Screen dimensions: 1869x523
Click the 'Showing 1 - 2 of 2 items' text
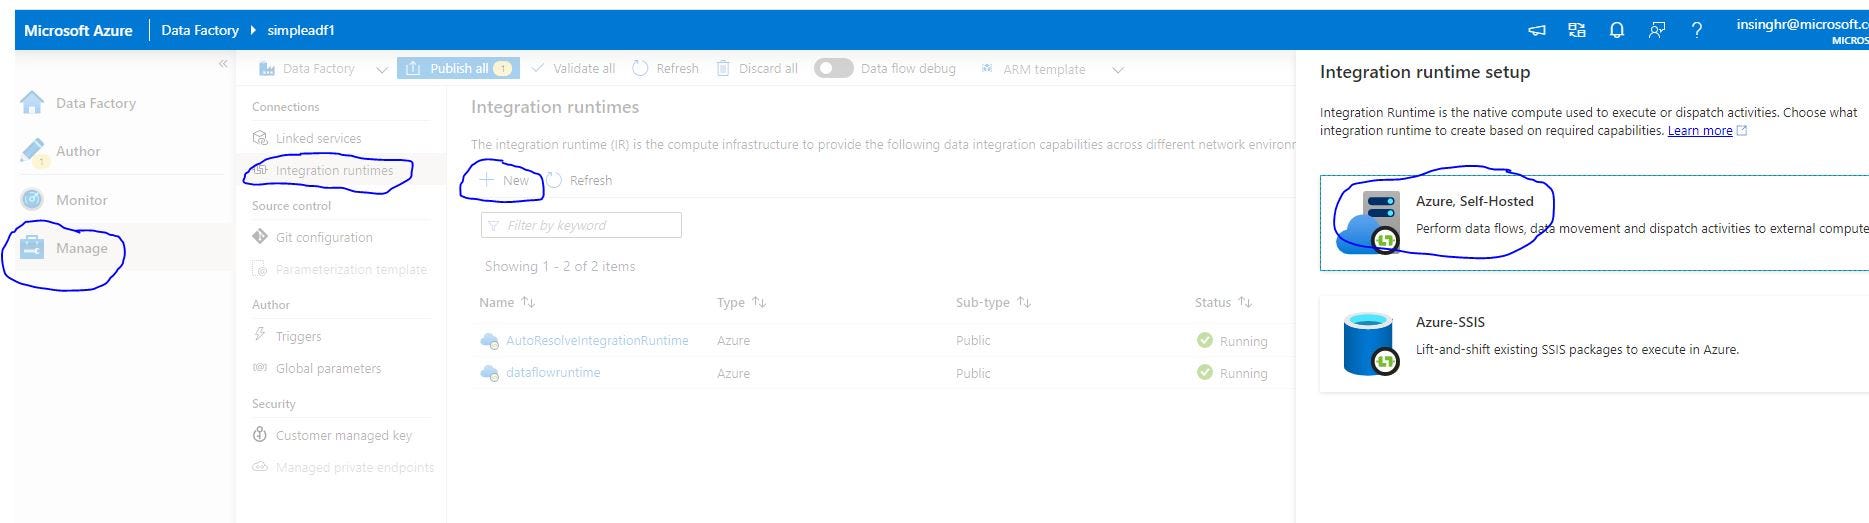click(x=560, y=266)
